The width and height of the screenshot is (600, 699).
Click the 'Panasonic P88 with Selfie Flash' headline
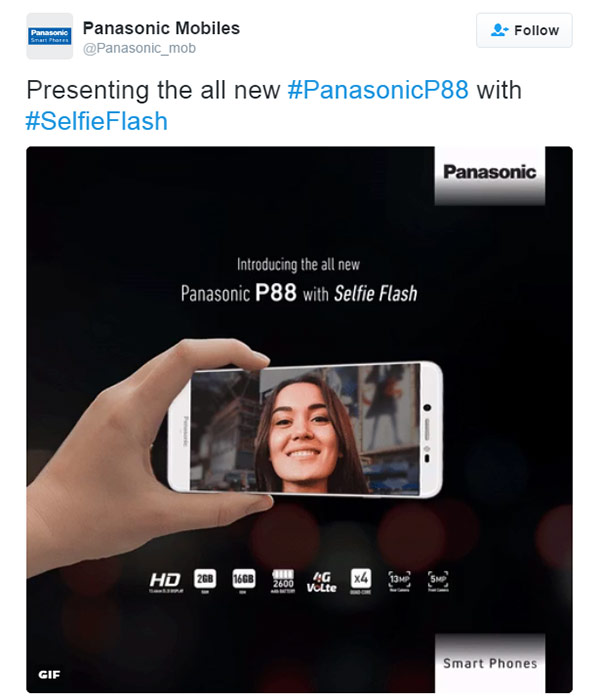pos(299,293)
